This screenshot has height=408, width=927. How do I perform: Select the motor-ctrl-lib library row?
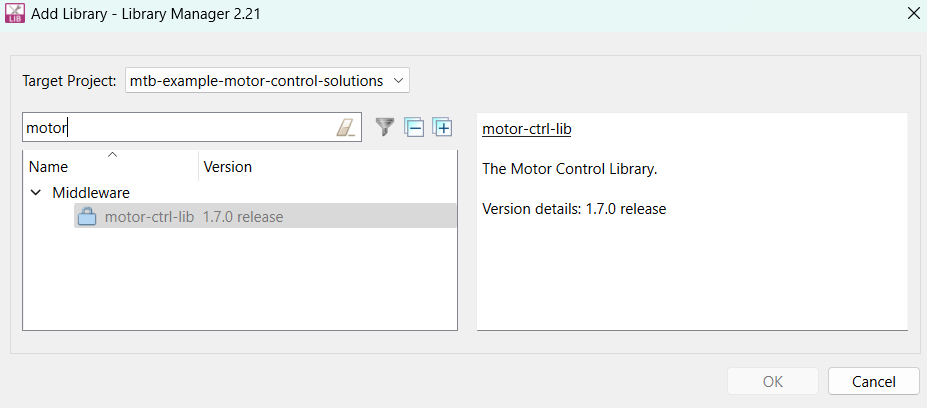(149, 217)
